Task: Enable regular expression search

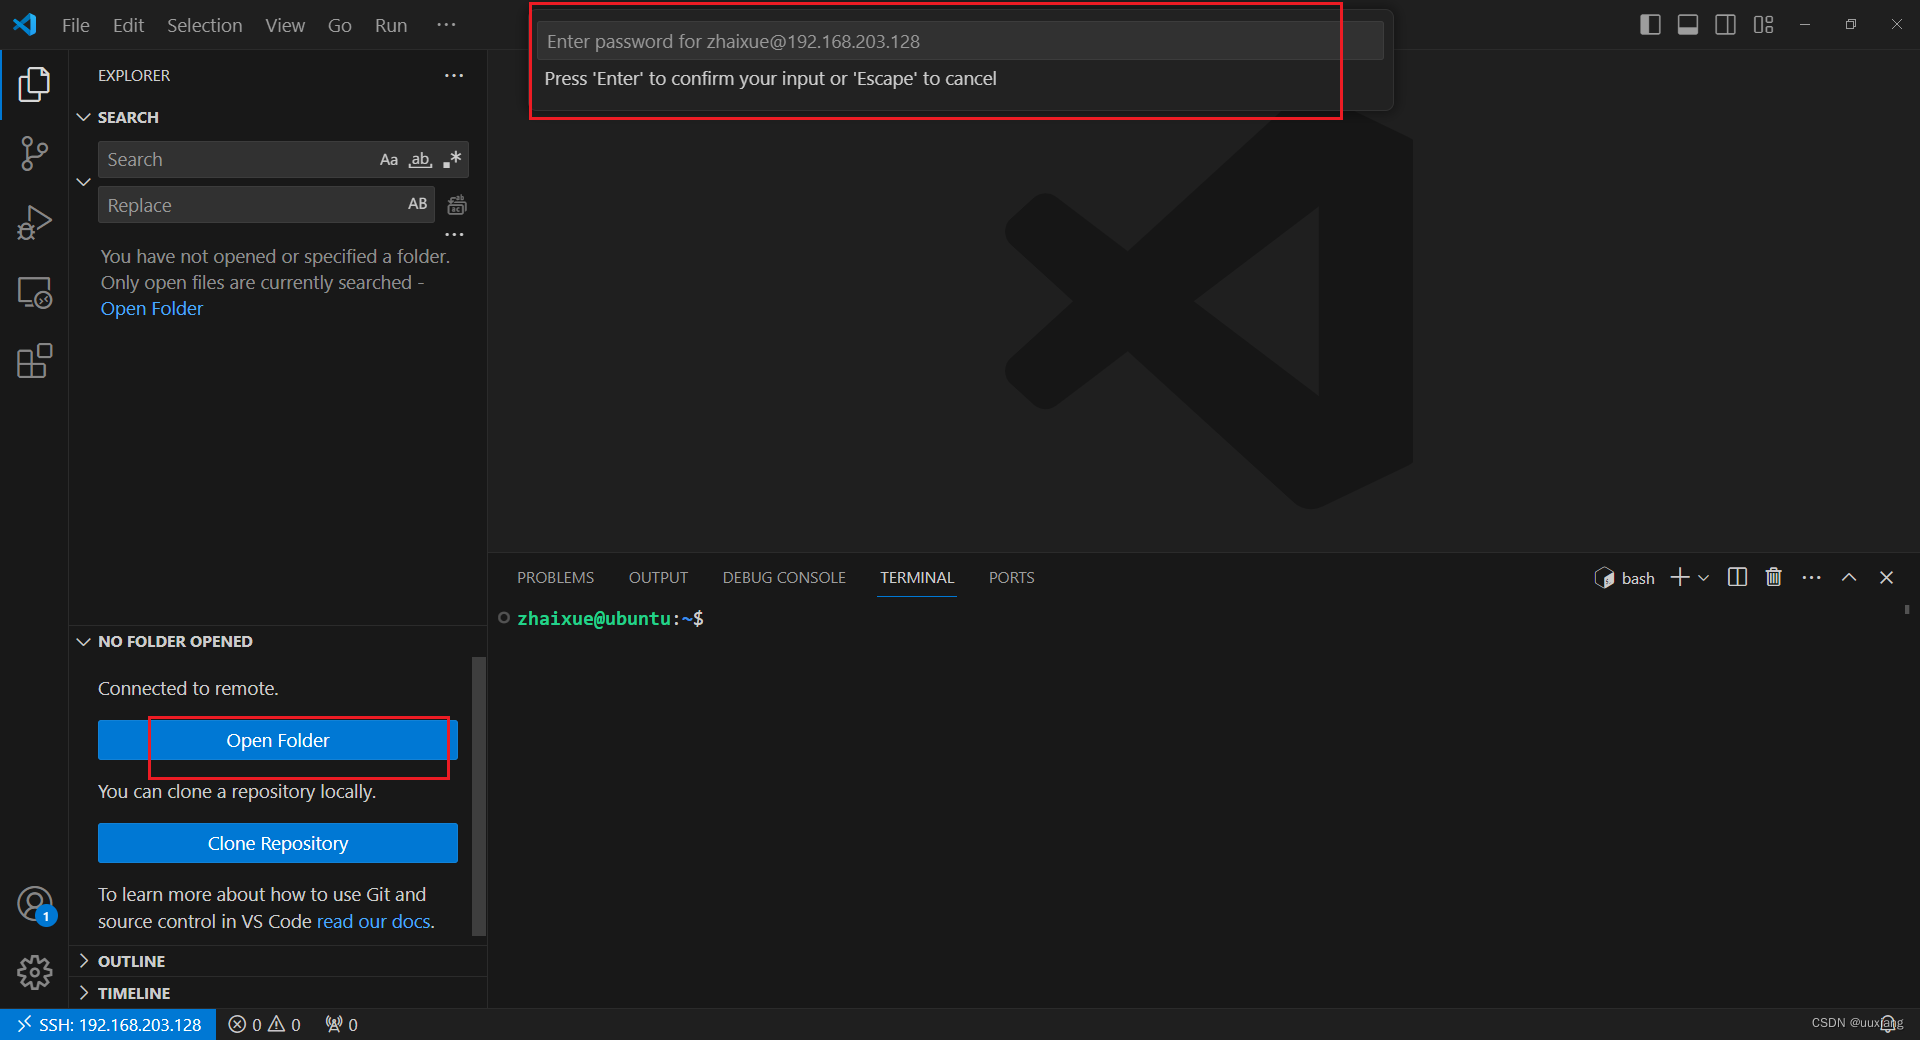Action: pos(451,159)
